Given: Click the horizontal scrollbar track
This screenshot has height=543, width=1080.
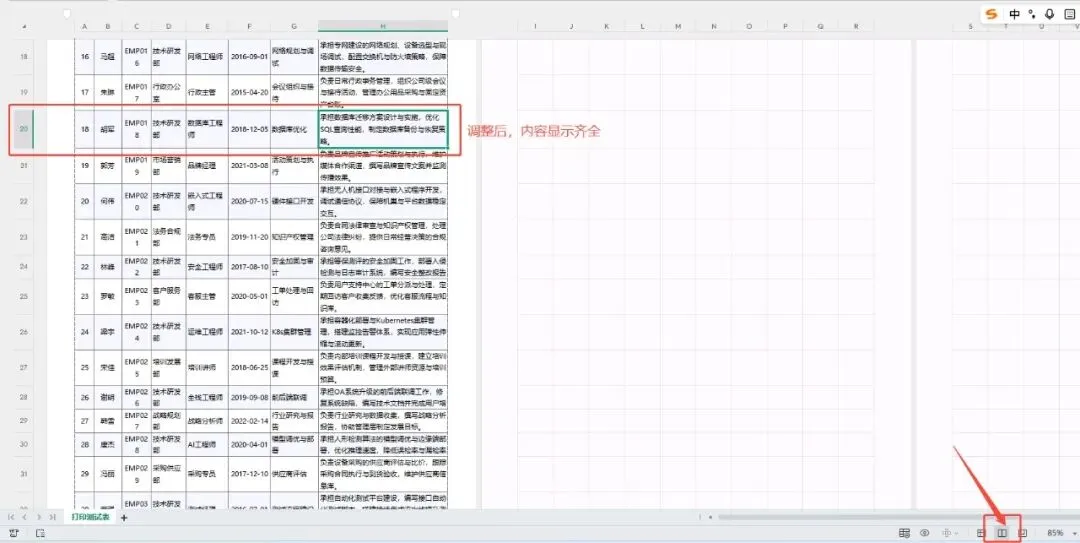Looking at the screenshot, I should pos(899,517).
